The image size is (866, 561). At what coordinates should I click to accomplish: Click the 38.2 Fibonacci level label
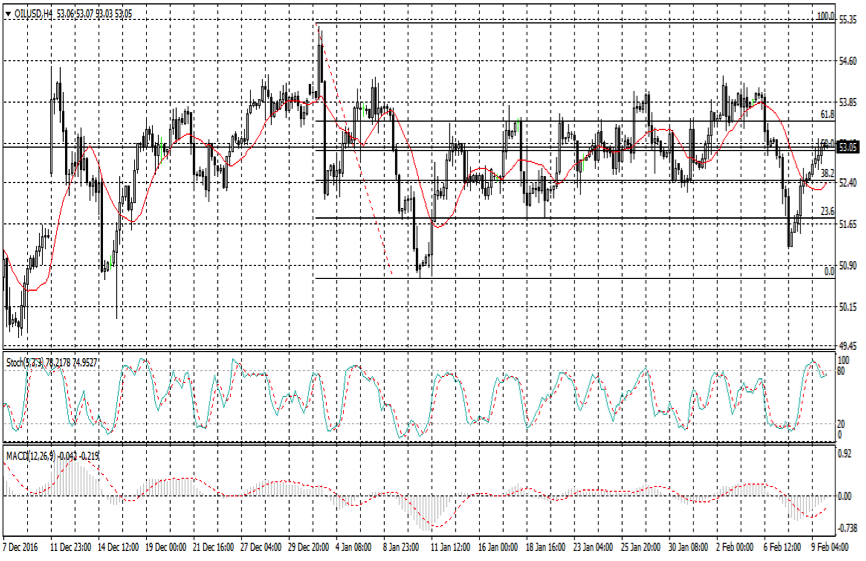827,173
